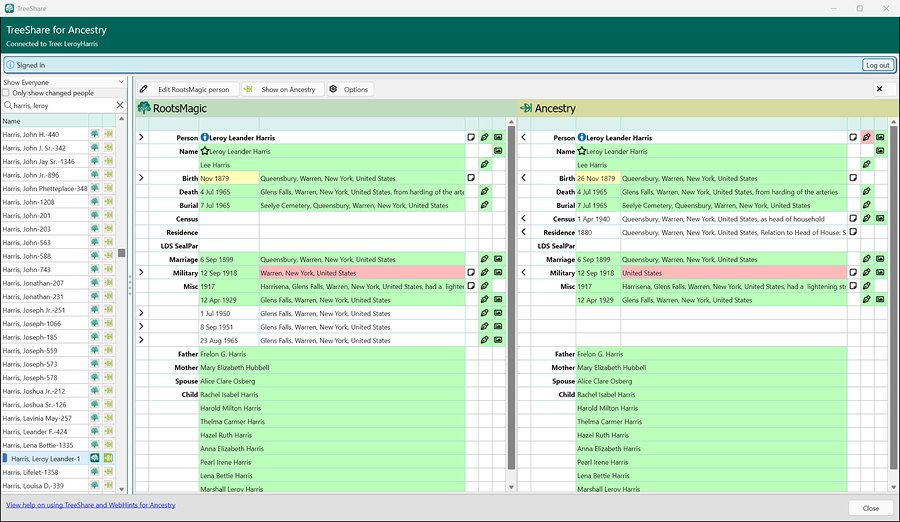Click the Close button at bottom right
This screenshot has height=522, width=900.
coord(870,508)
